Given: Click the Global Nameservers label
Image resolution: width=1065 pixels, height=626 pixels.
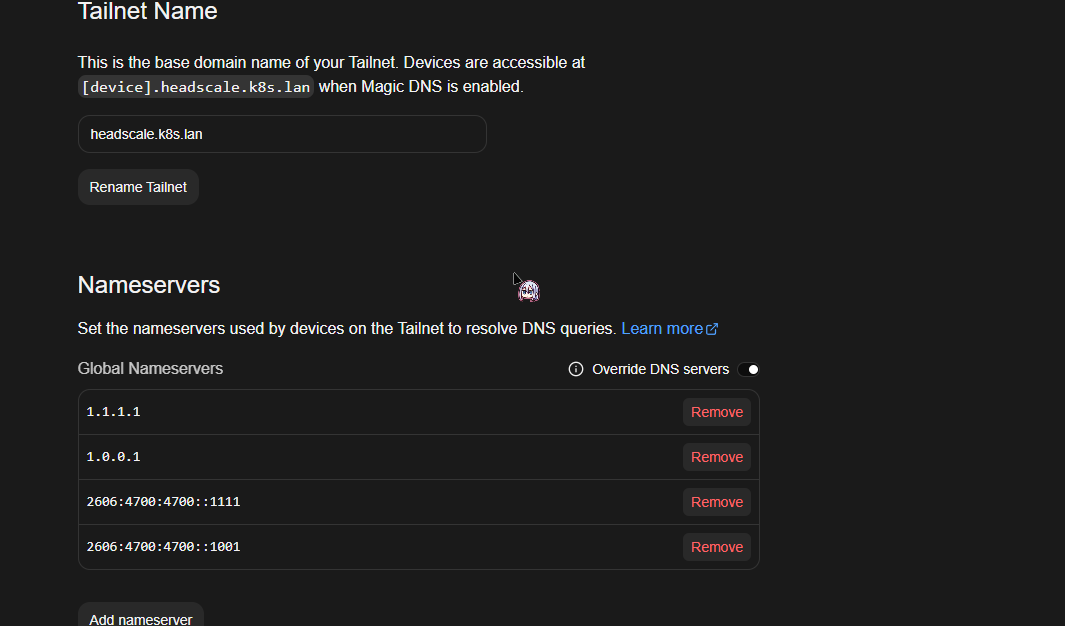Looking at the screenshot, I should click(150, 368).
